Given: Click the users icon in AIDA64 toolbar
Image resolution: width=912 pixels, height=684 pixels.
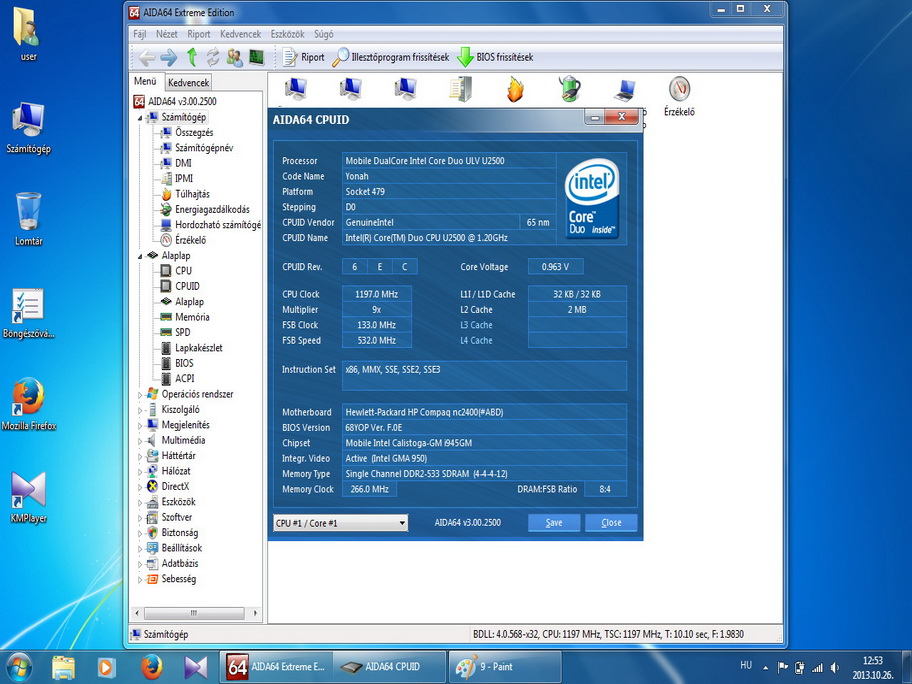Looking at the screenshot, I should (235, 57).
